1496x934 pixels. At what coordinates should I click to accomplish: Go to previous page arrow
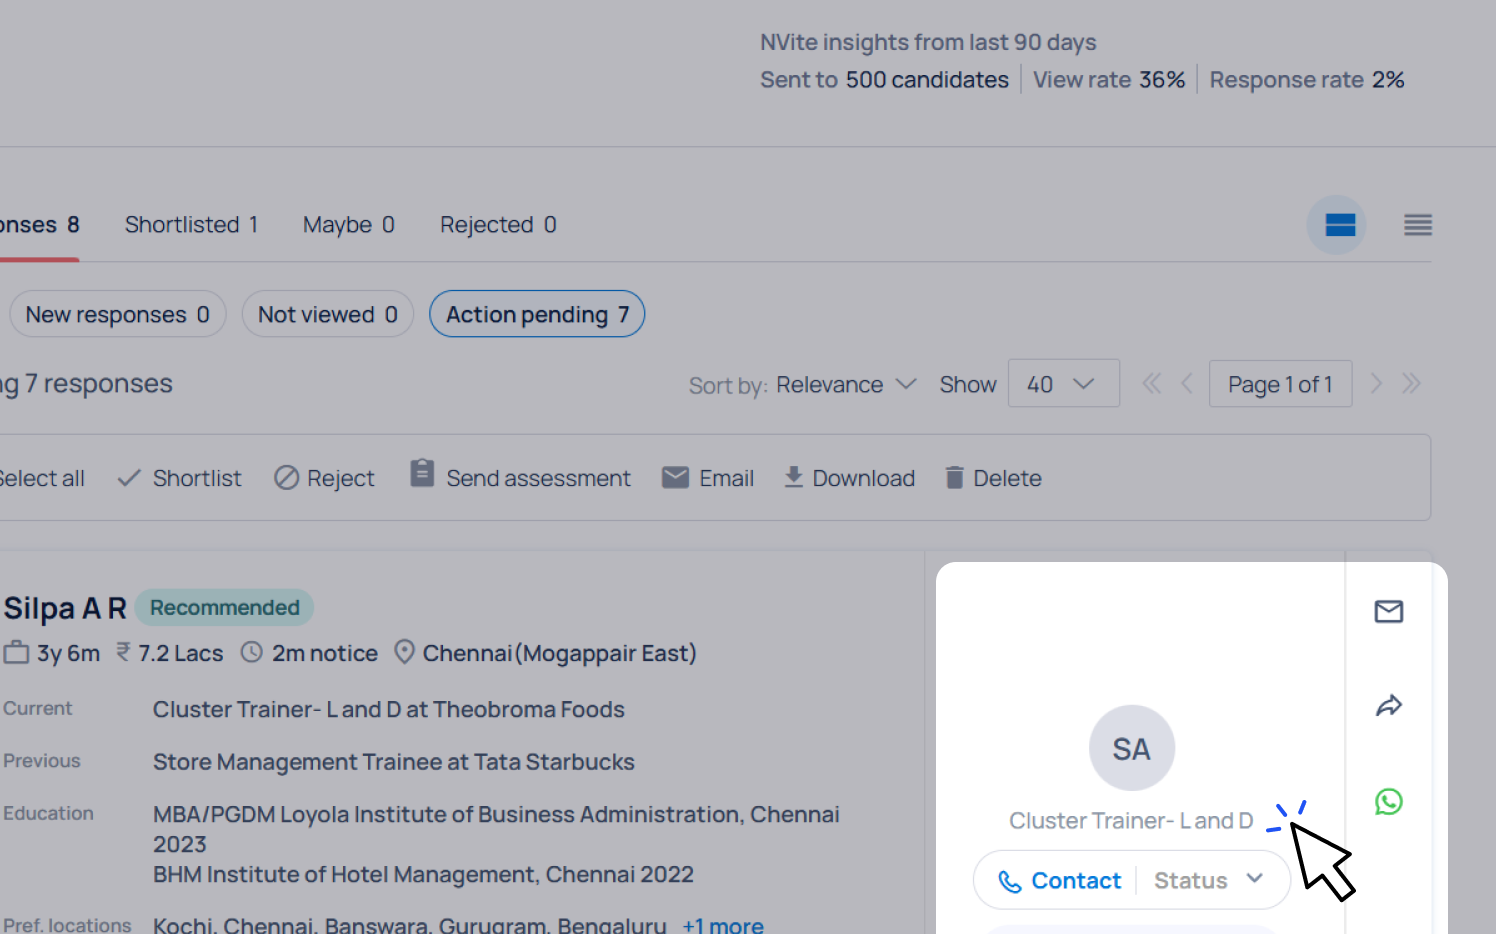[1187, 384]
